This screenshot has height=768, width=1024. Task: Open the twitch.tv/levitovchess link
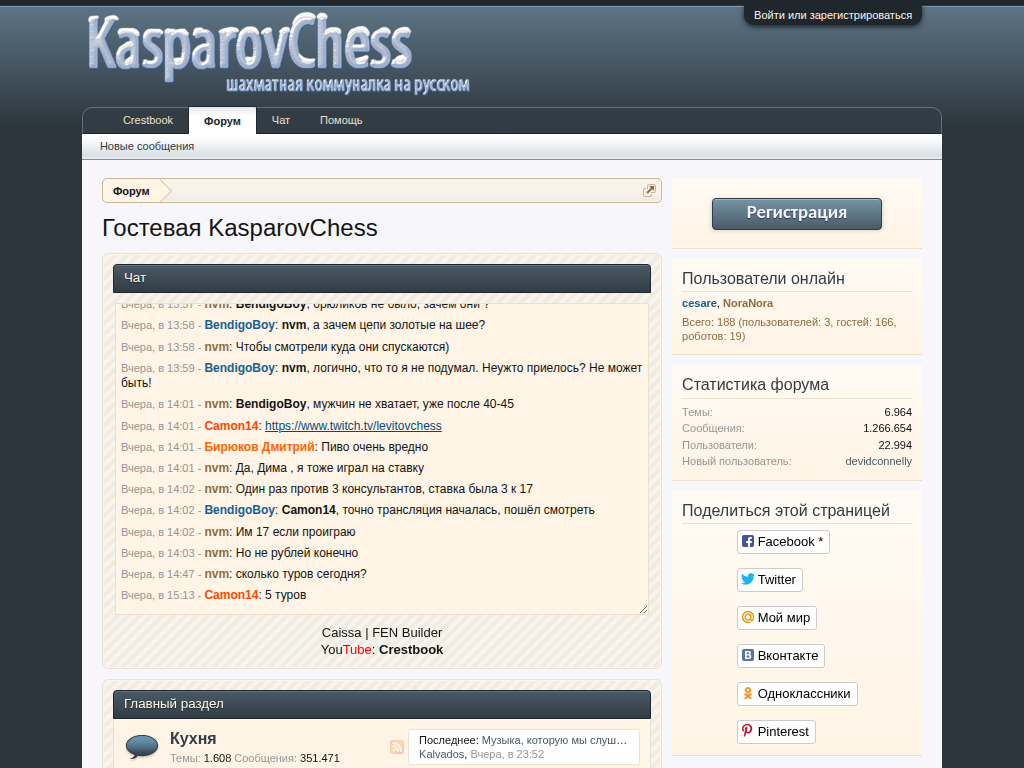click(353, 426)
